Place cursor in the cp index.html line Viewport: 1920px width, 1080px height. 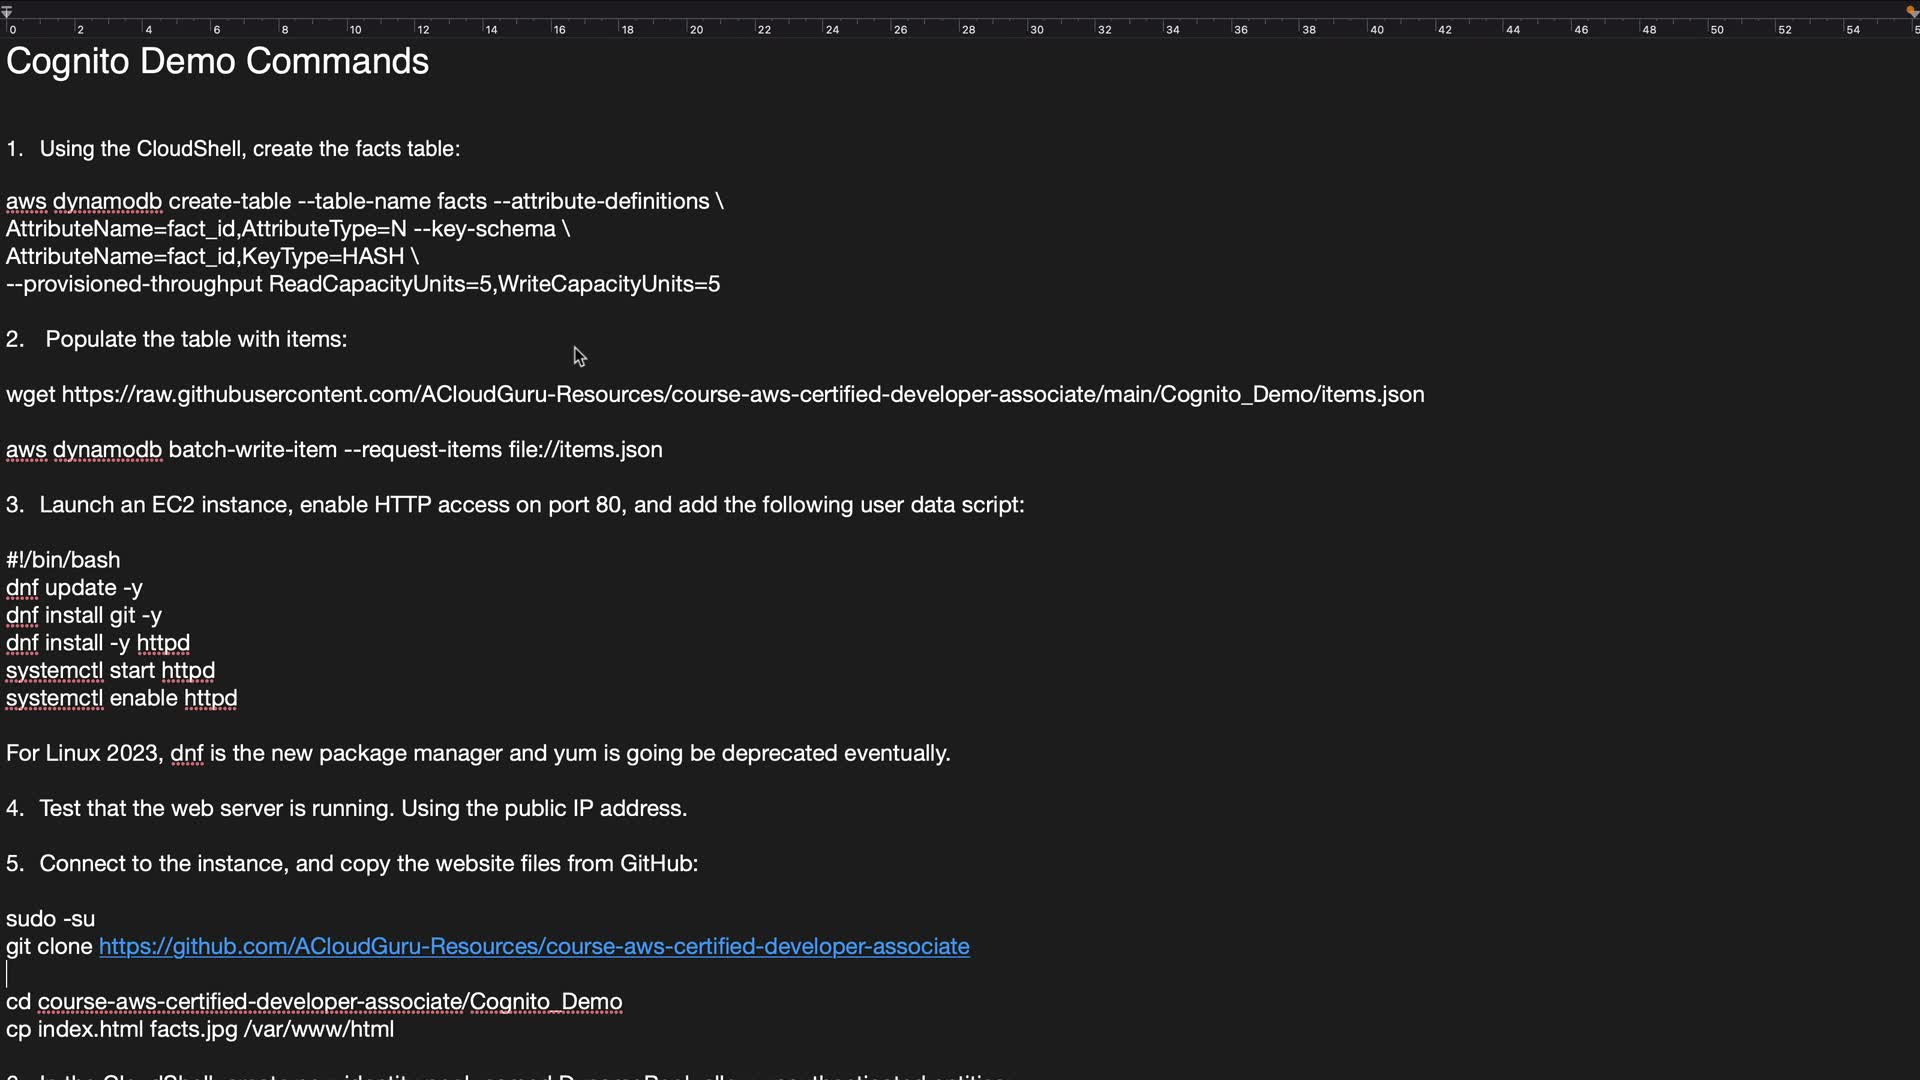(200, 1030)
